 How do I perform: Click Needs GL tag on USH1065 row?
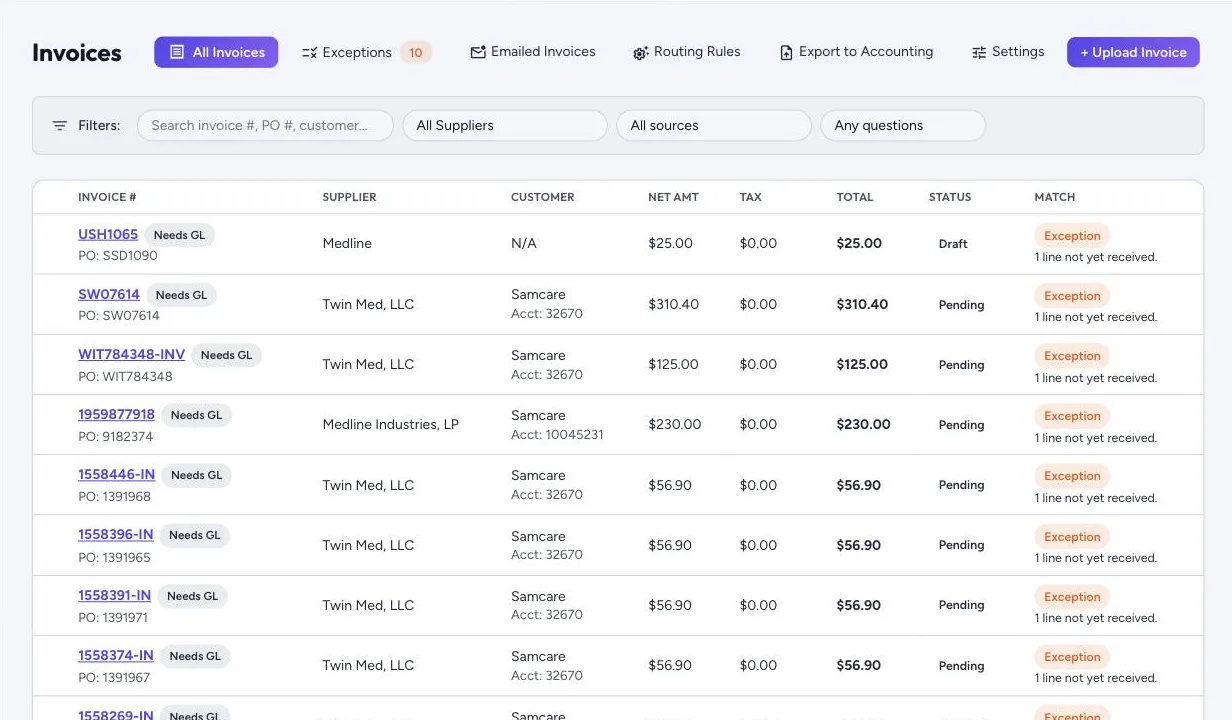[x=179, y=235]
